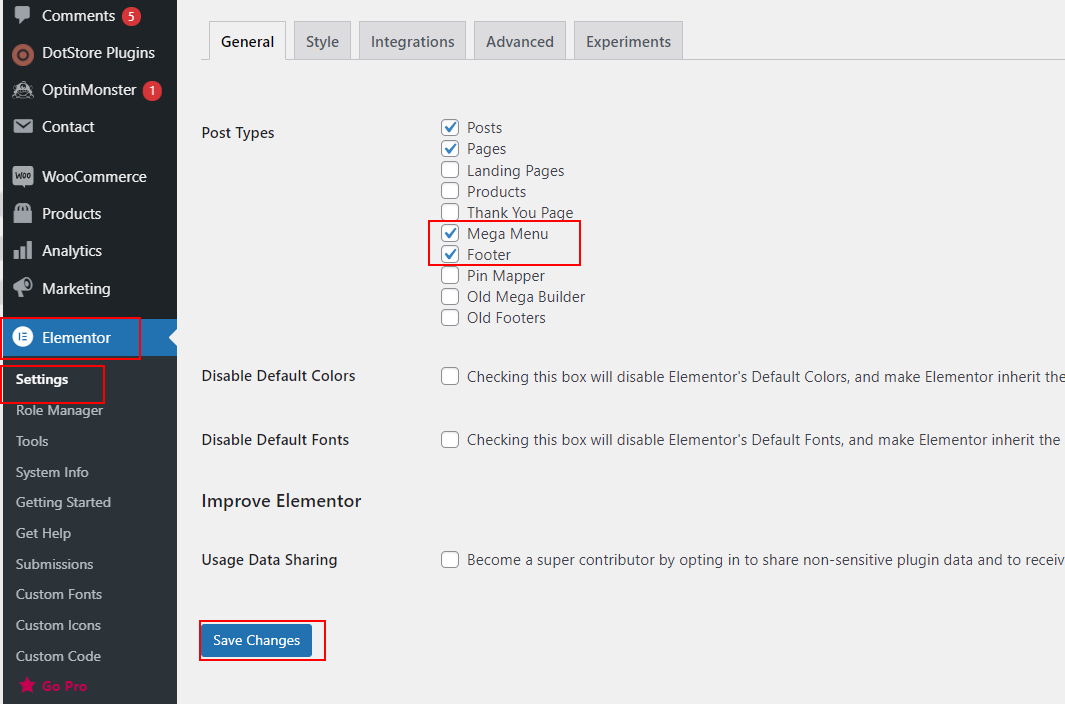1065x704 pixels.
Task: Check the Old Mega Builder checkbox
Action: pyautogui.click(x=450, y=296)
